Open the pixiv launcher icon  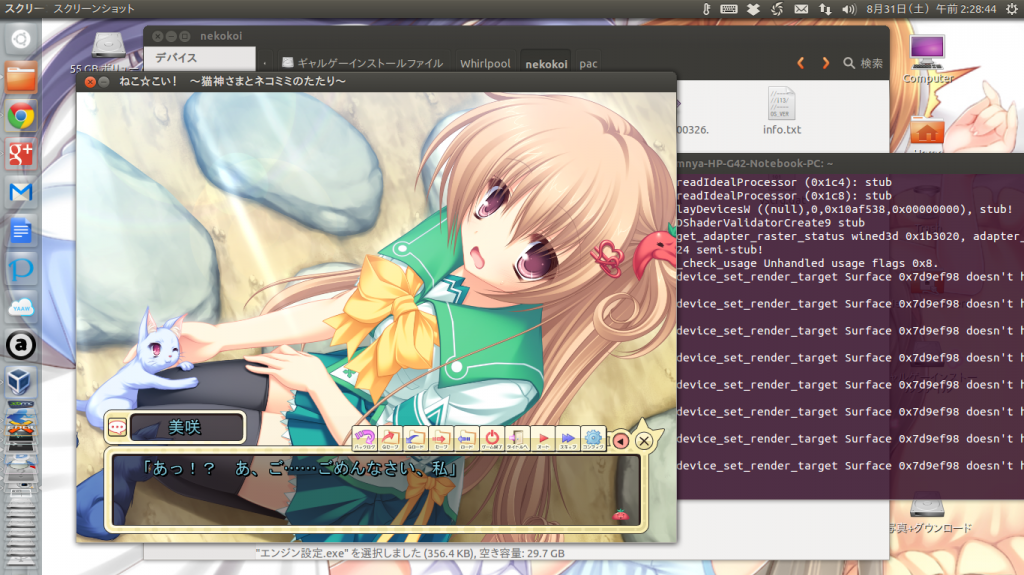tap(21, 269)
